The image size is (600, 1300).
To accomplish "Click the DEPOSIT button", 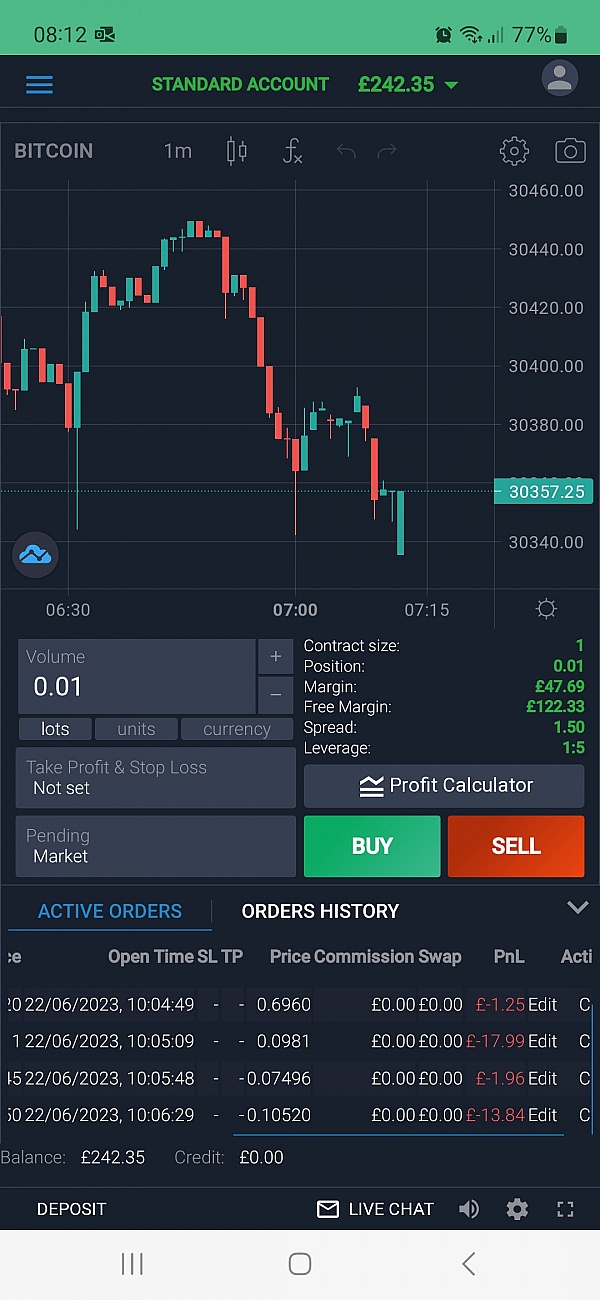I will pyautogui.click(x=71, y=1209).
